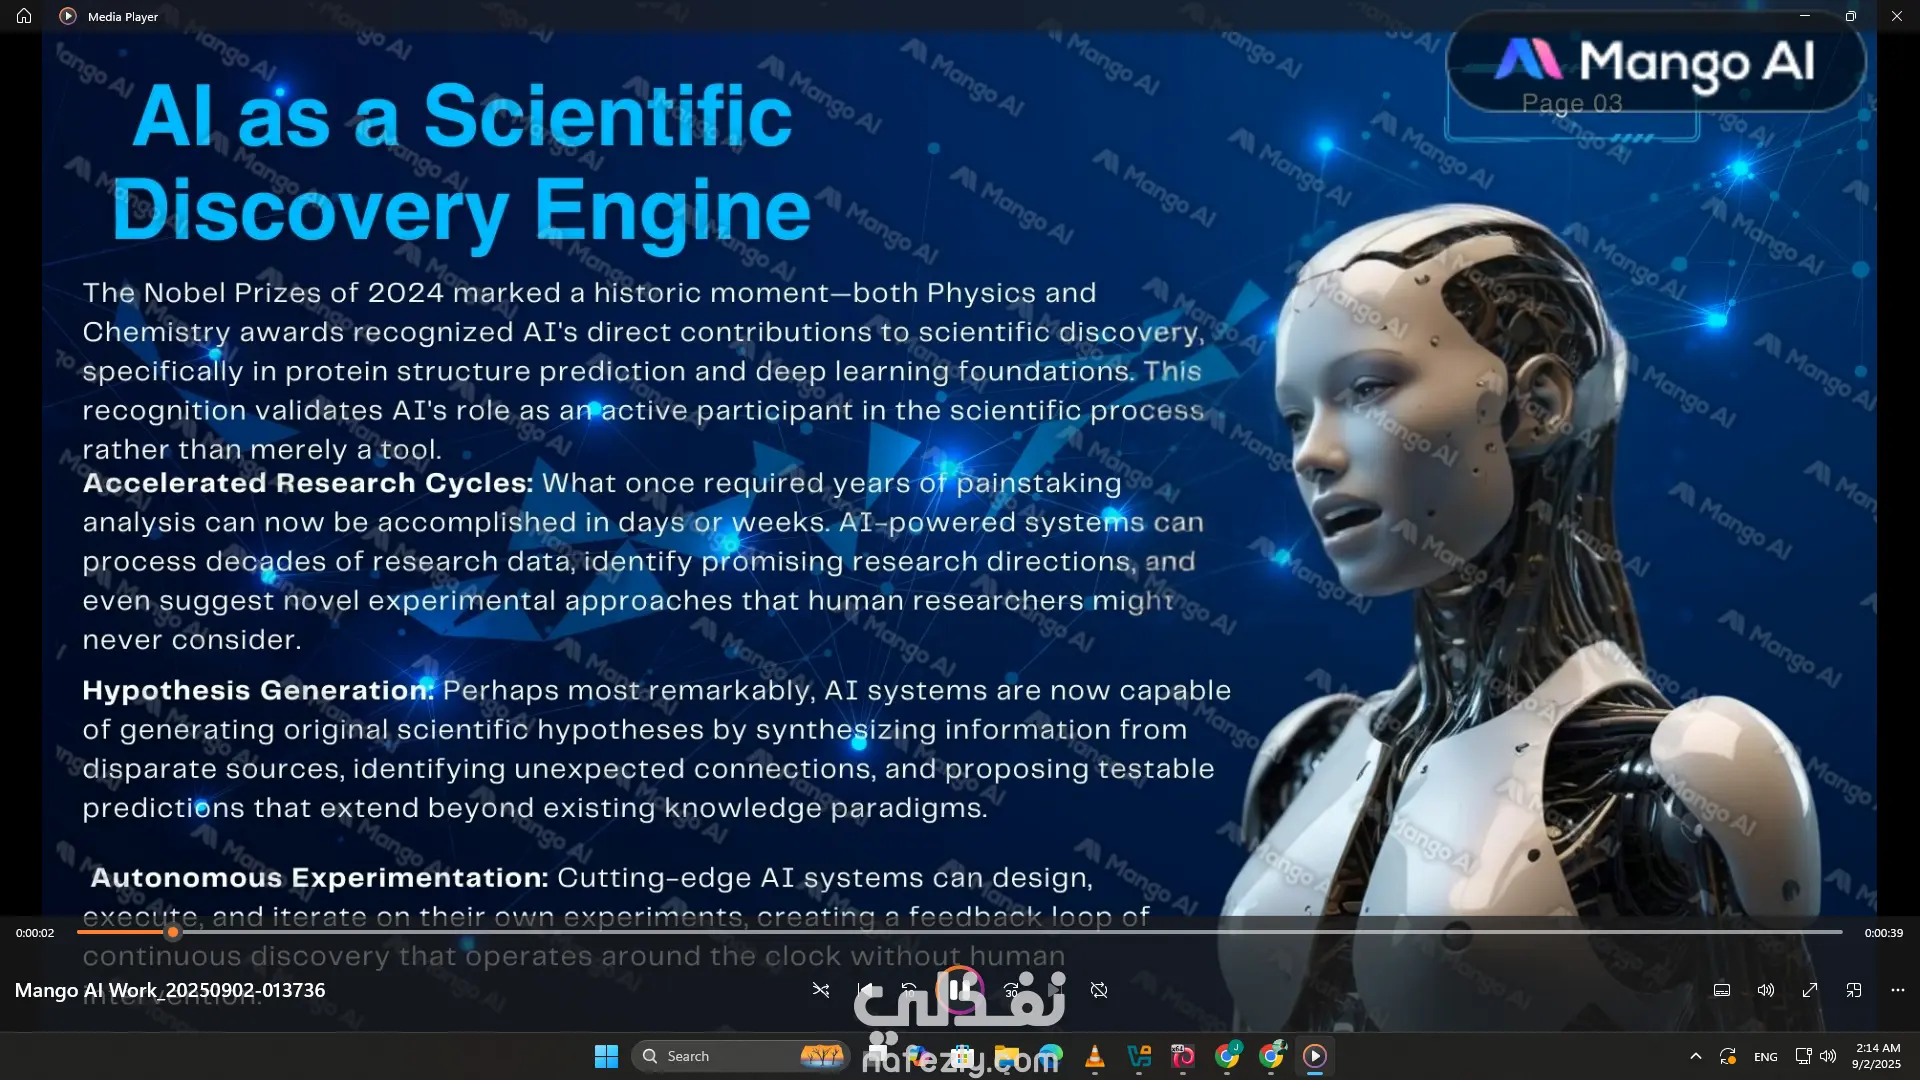
Task: Open ENG language input selector
Action: (x=1765, y=1057)
